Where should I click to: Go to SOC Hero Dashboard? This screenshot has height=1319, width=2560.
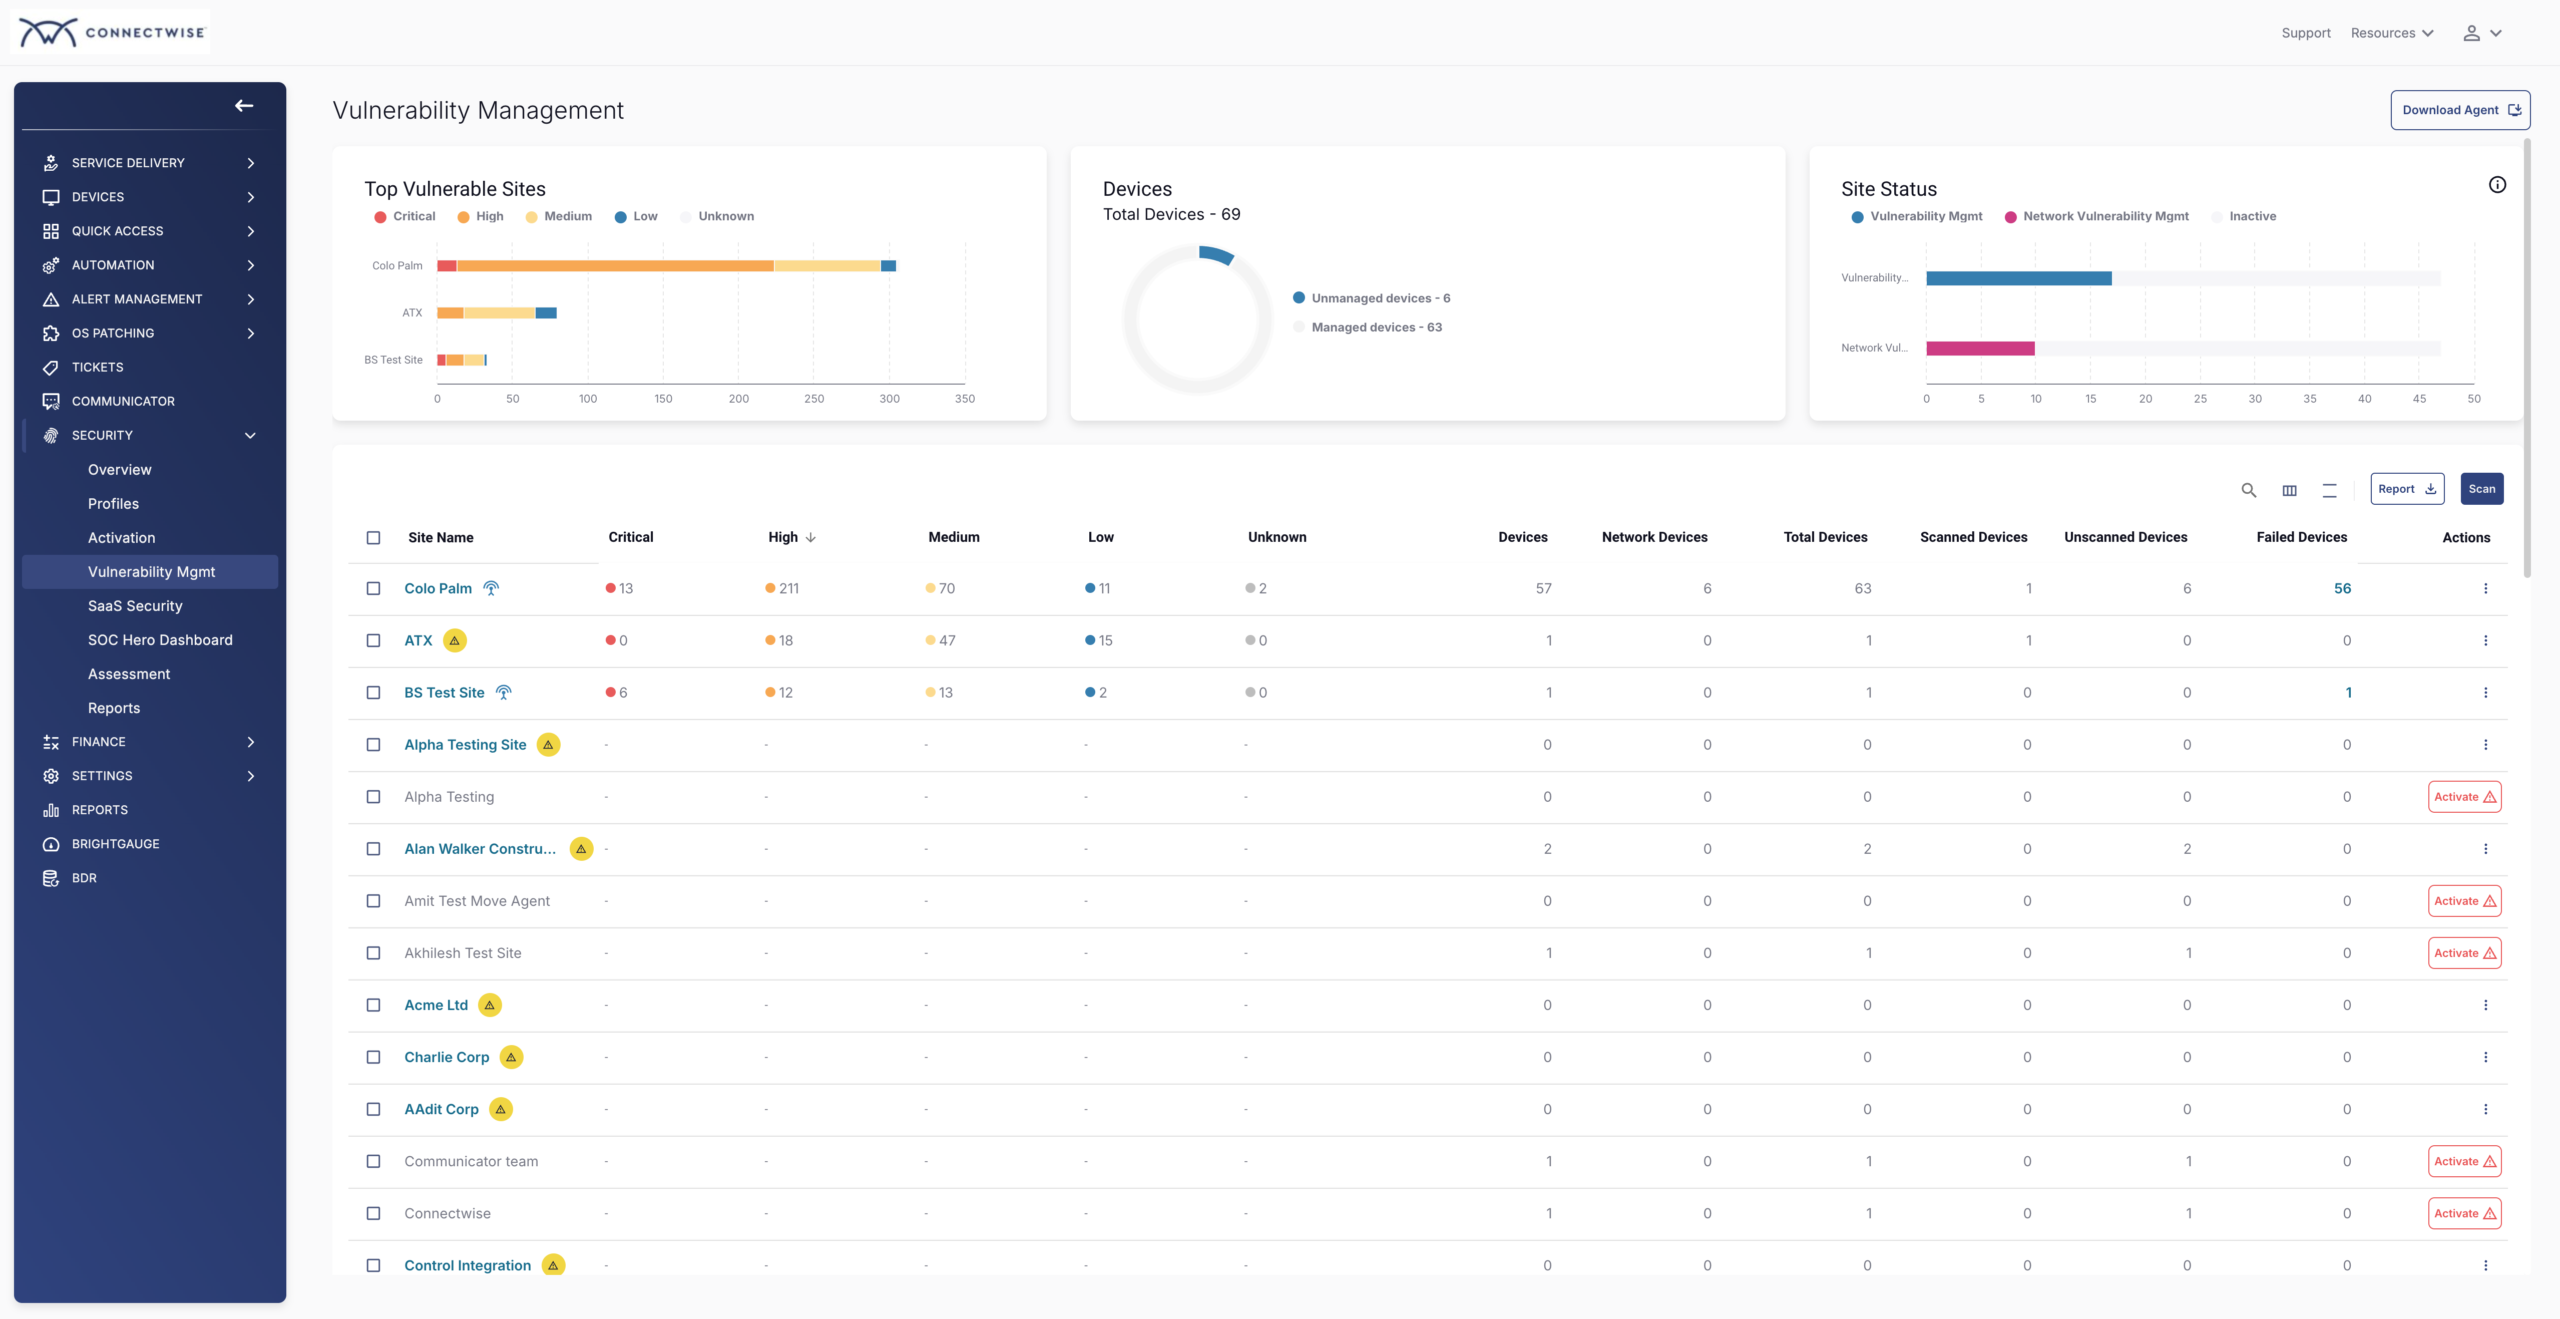(160, 640)
